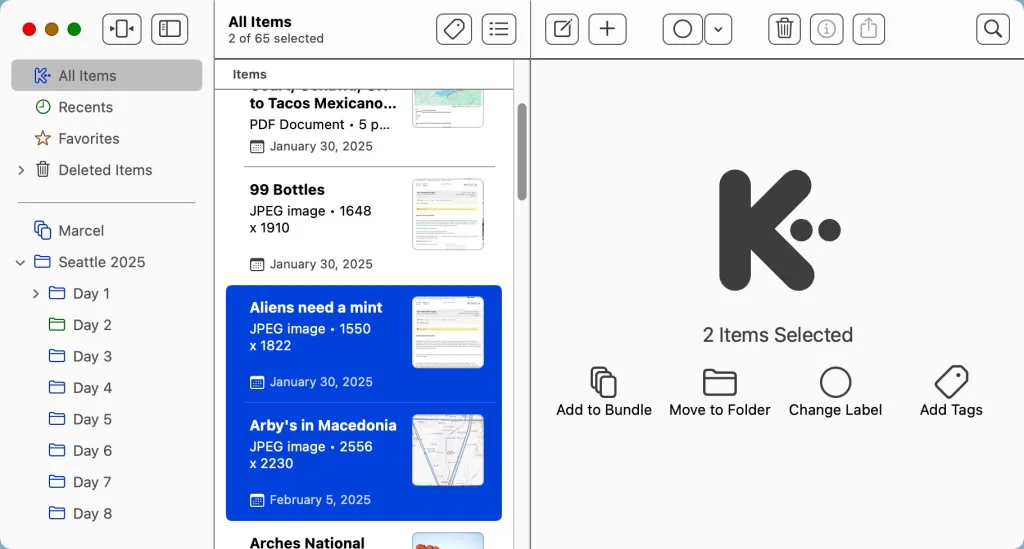This screenshot has width=1024, height=549.
Task: Click the search magnifier button
Action: [x=993, y=29]
